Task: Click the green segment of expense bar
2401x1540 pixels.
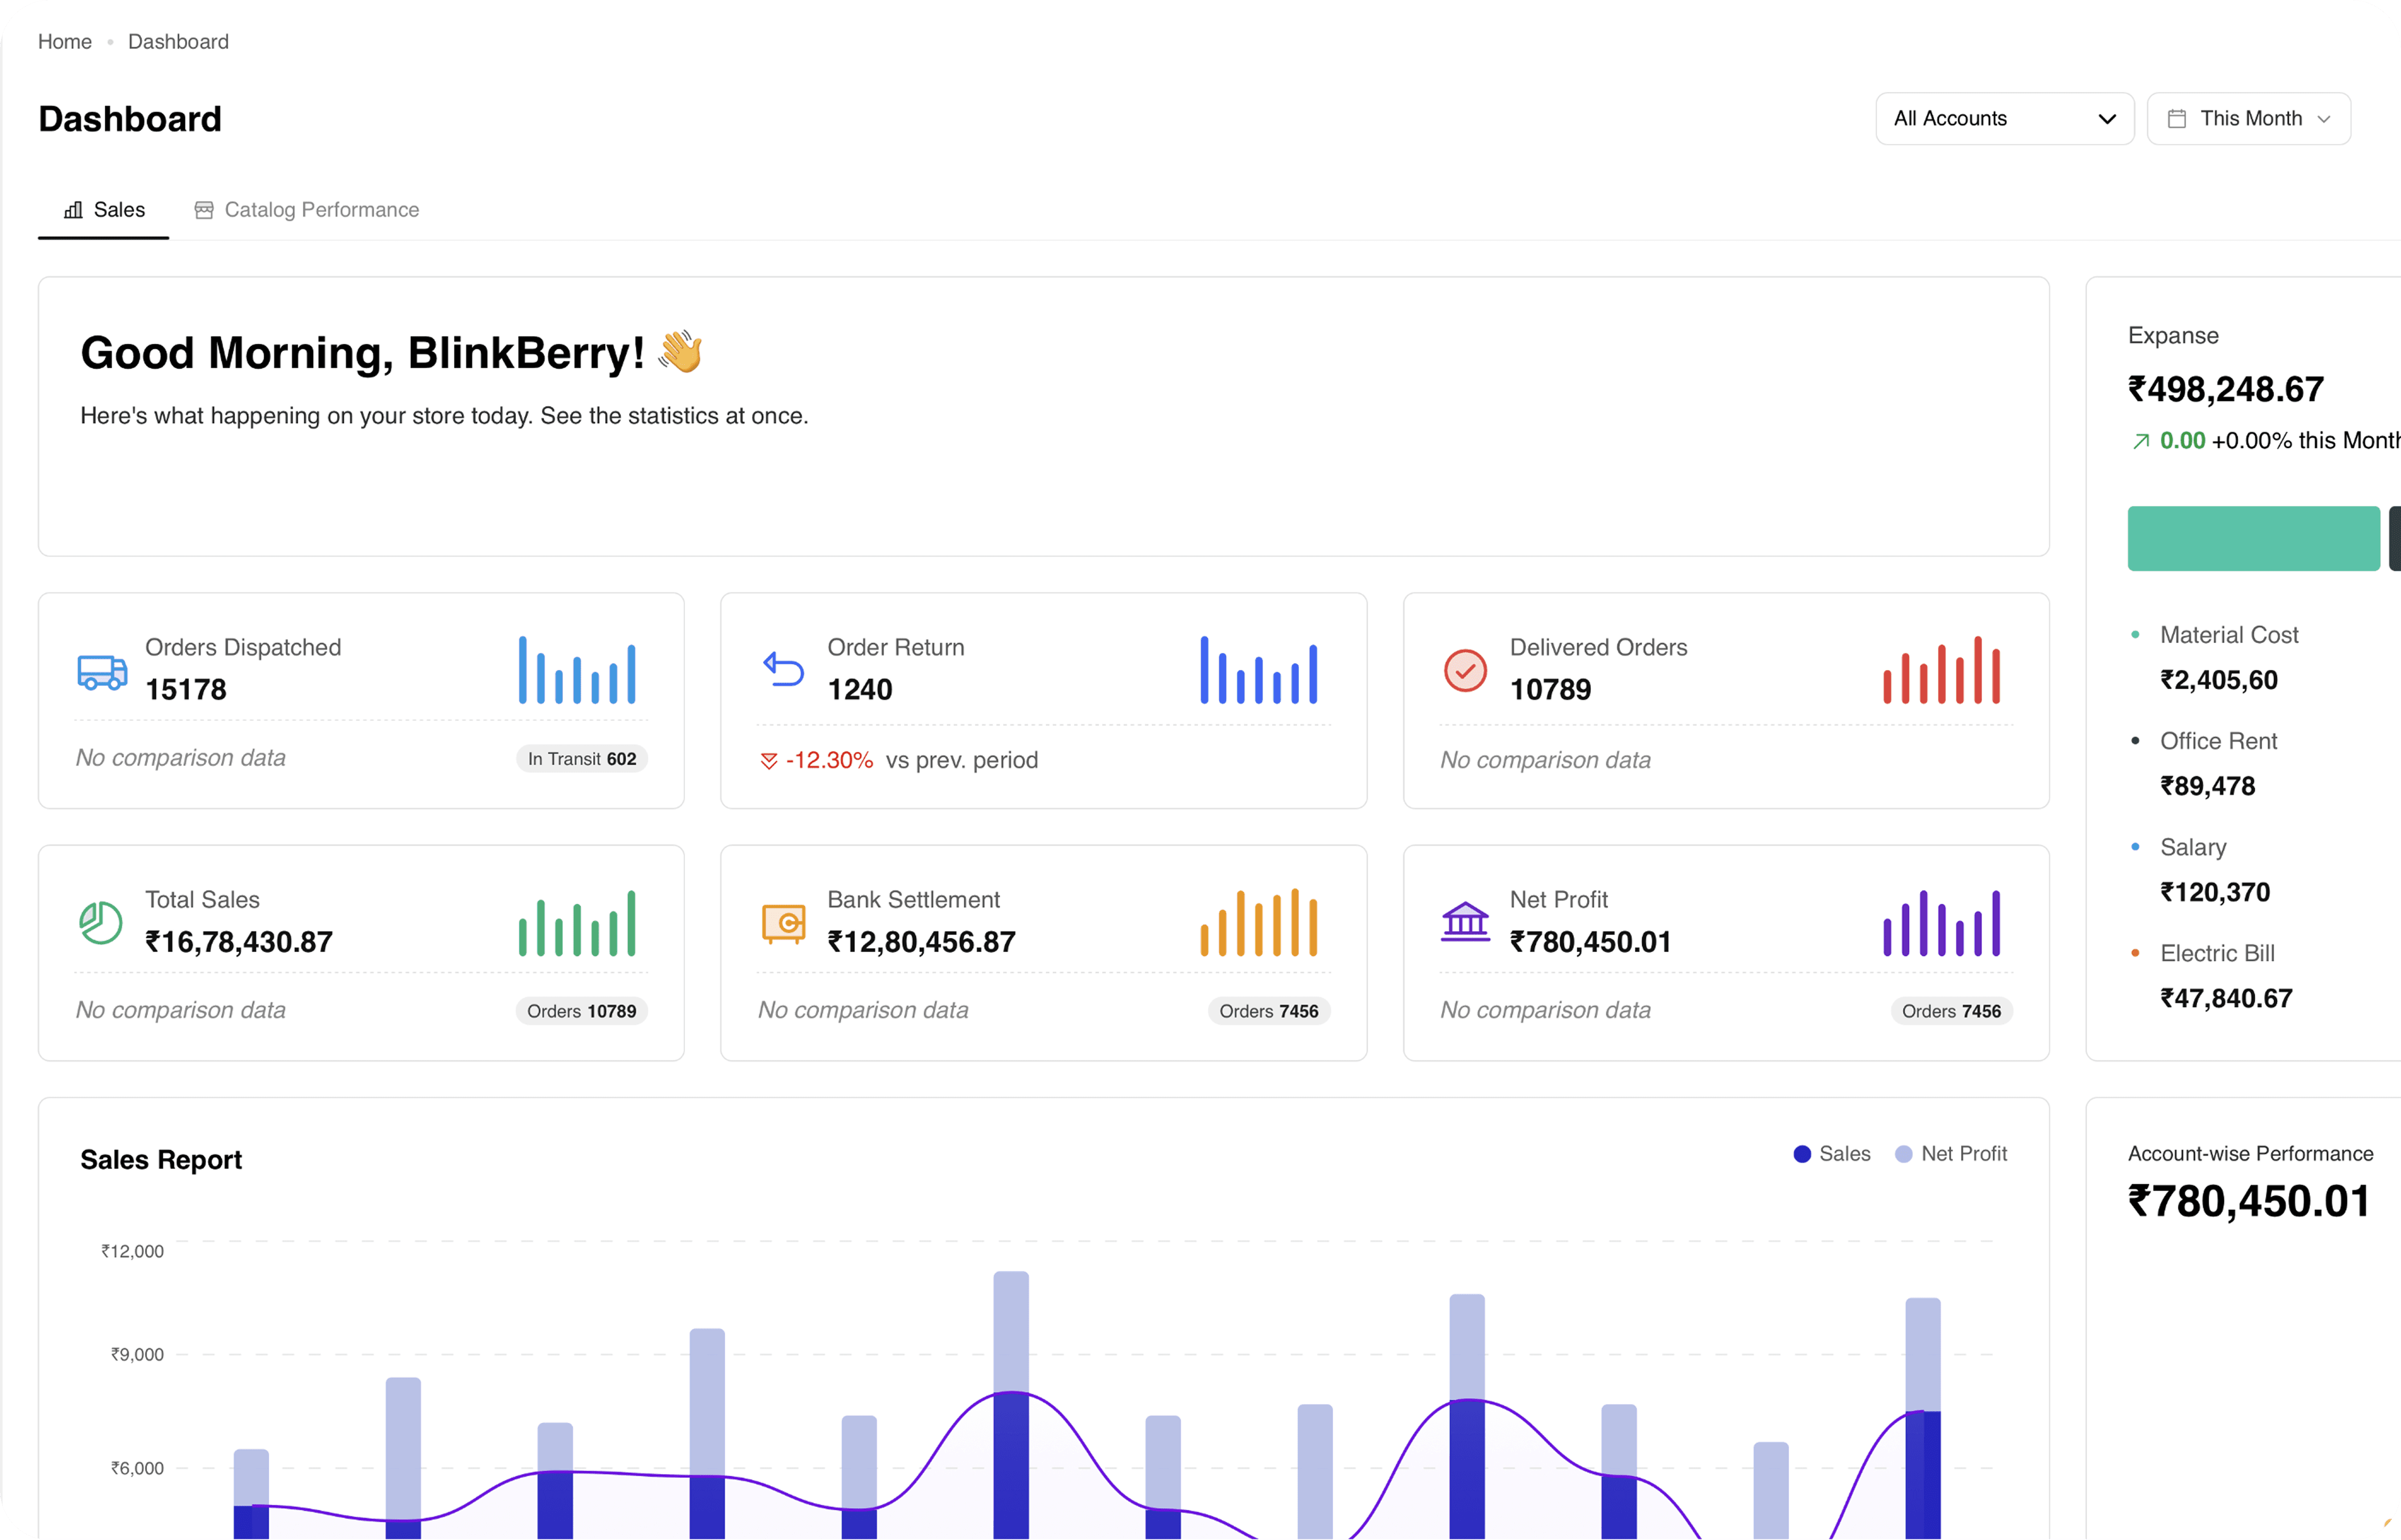Action: 2254,539
